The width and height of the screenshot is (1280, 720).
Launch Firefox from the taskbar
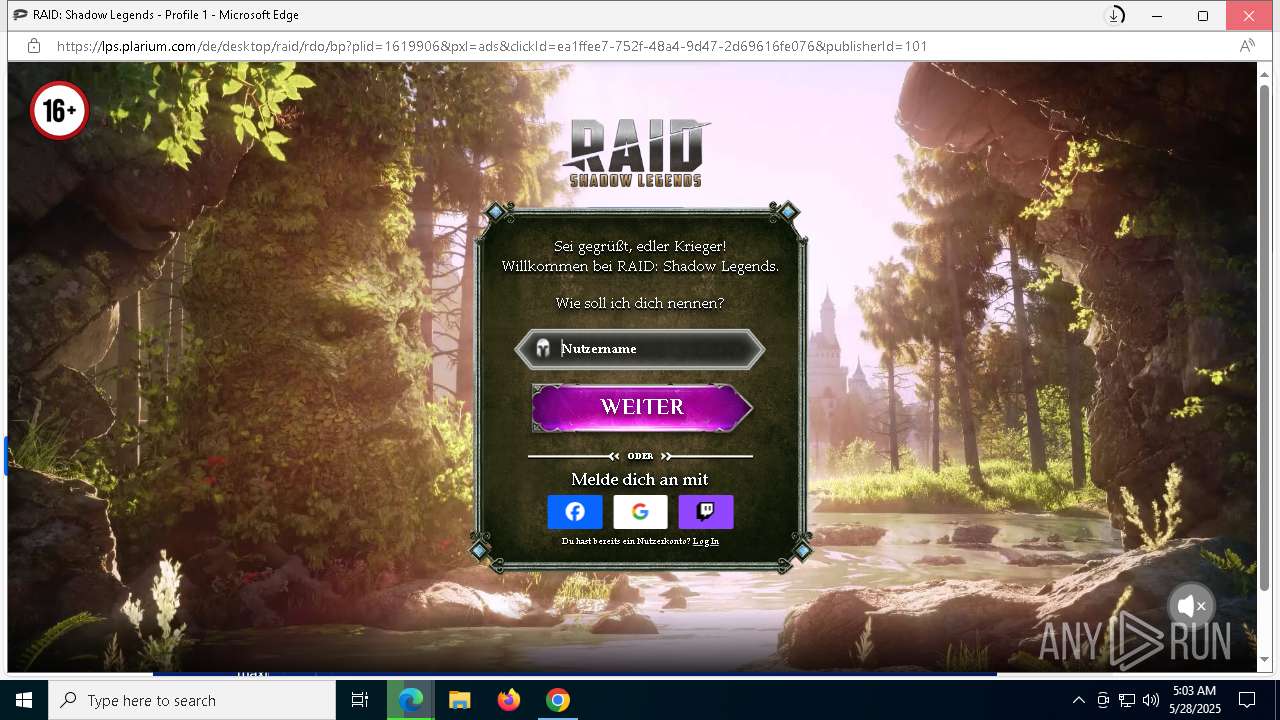pos(509,700)
